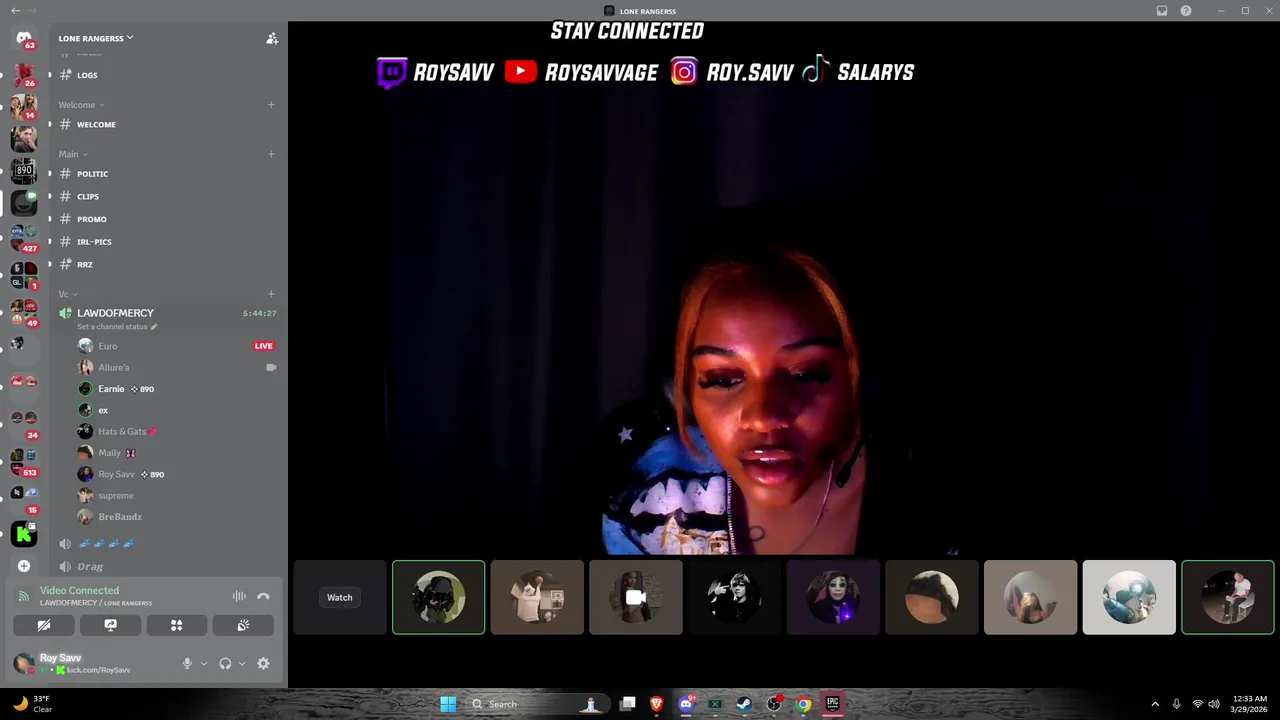Open the green Kick server icon
This screenshot has height=720, width=1280.
24,534
